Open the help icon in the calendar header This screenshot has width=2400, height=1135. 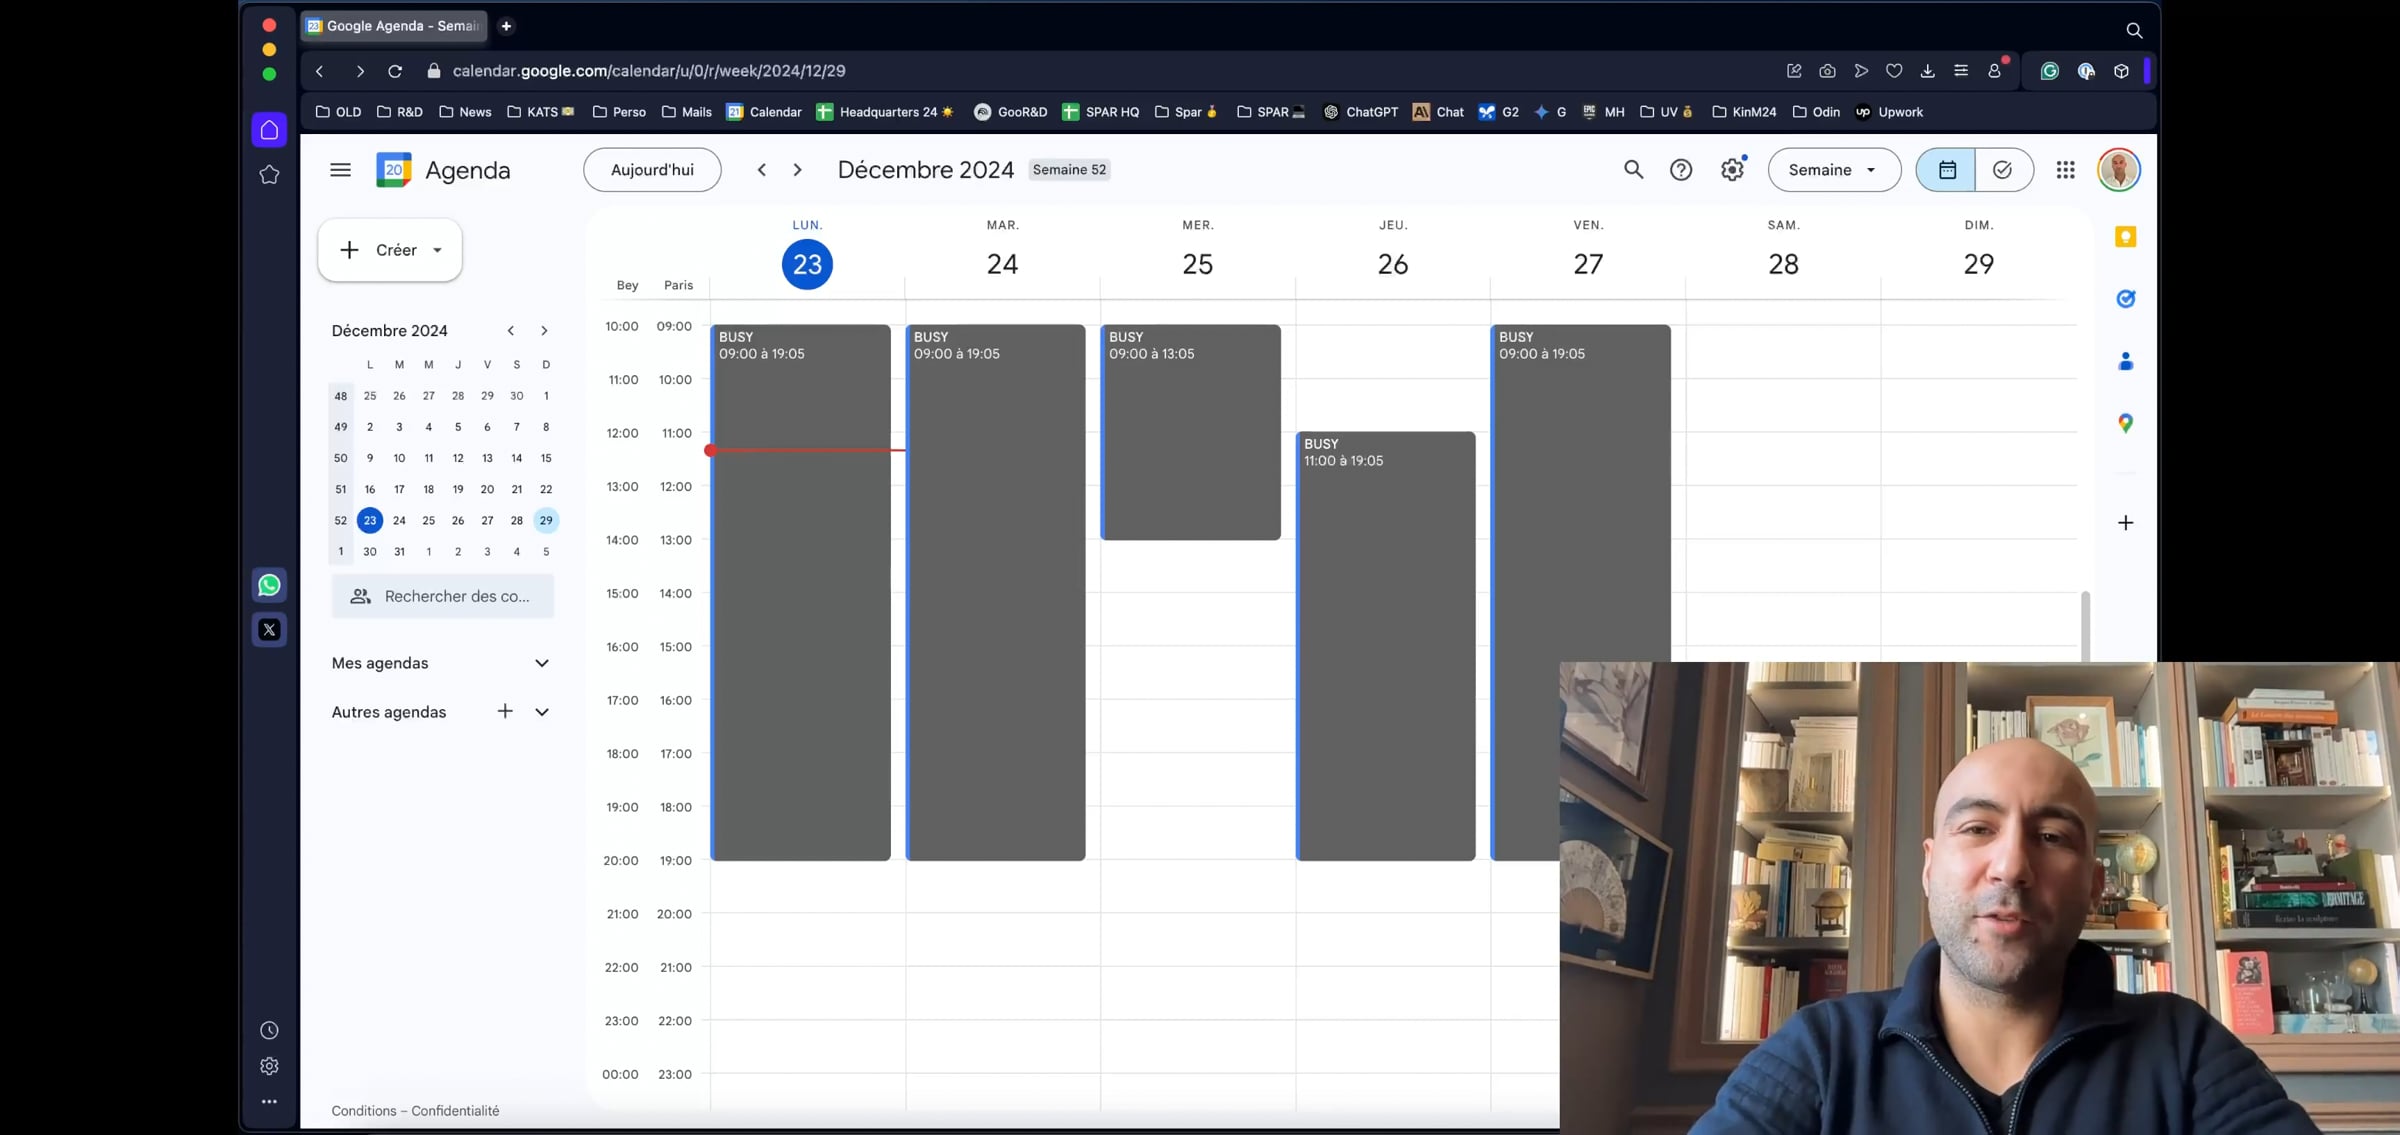(x=1681, y=170)
